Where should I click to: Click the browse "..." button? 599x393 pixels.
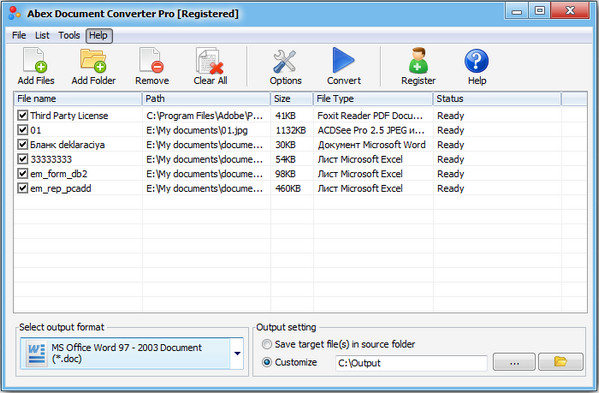pyautogui.click(x=514, y=362)
